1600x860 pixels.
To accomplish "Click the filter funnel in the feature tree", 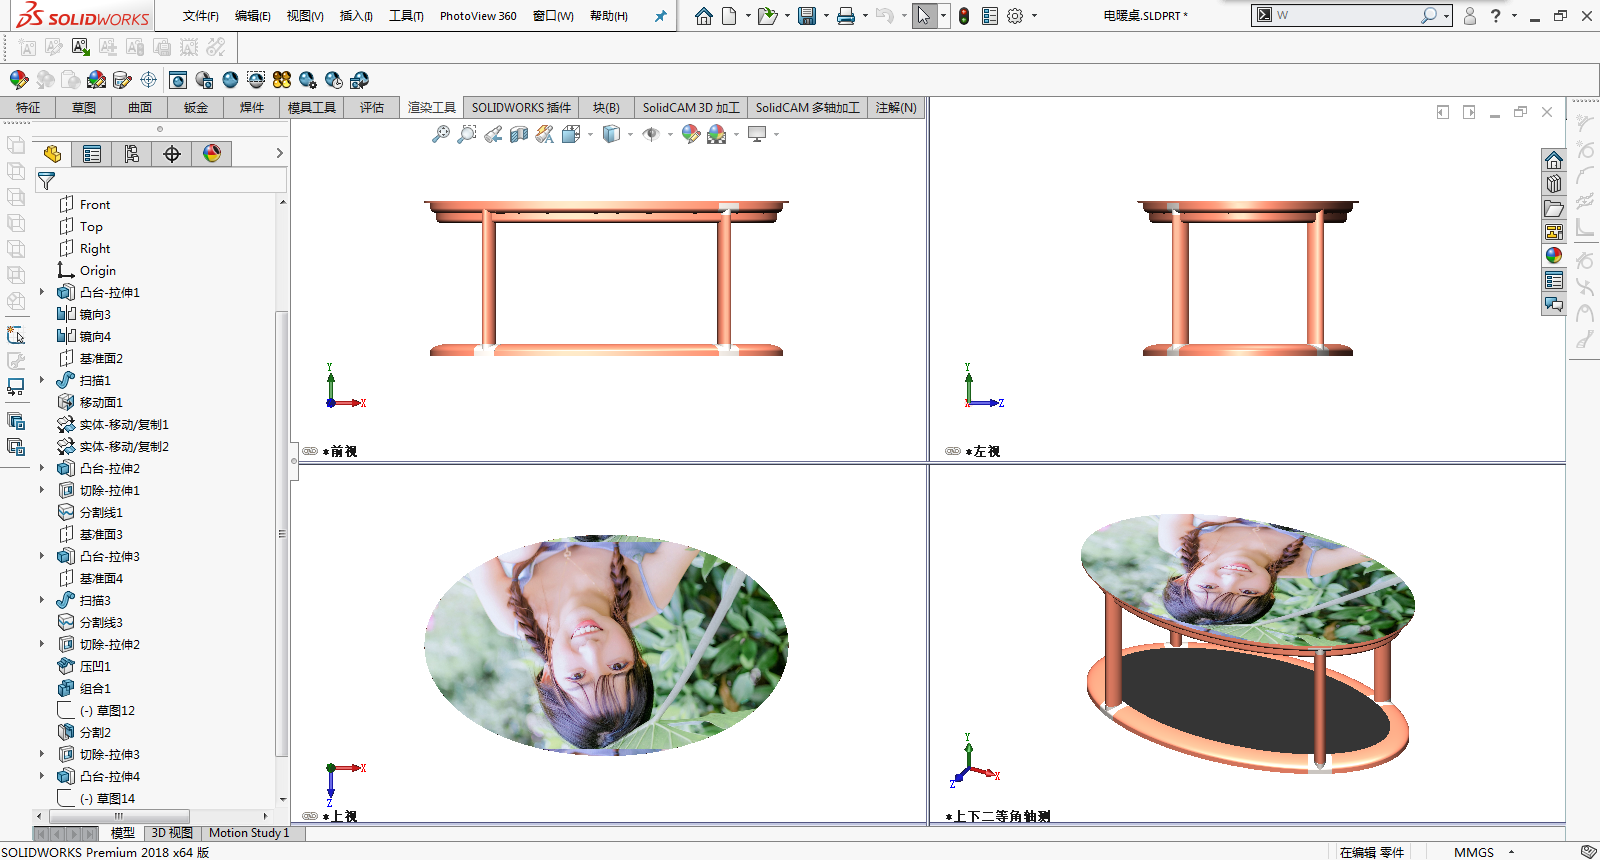I will tap(46, 181).
